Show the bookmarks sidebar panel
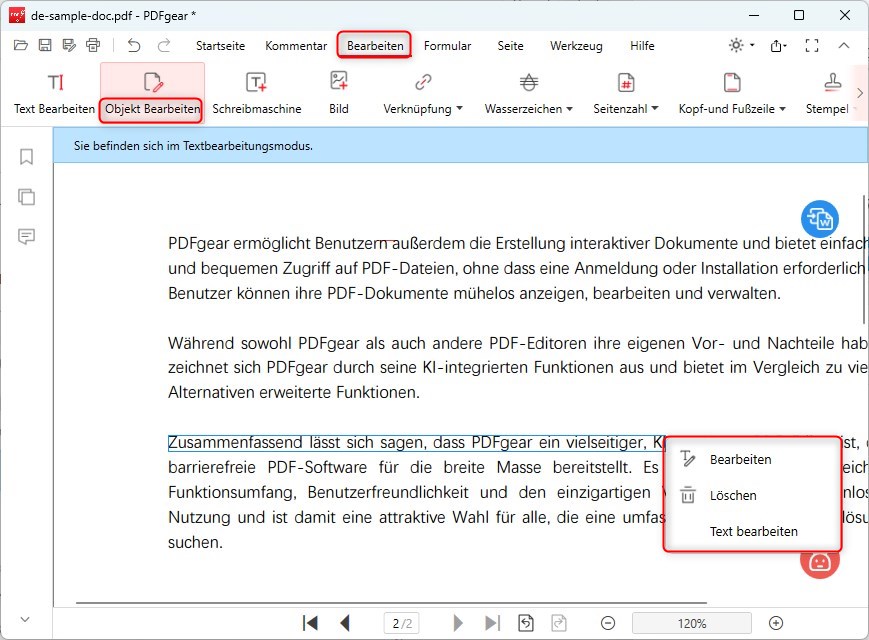The width and height of the screenshot is (869, 640). pos(26,157)
